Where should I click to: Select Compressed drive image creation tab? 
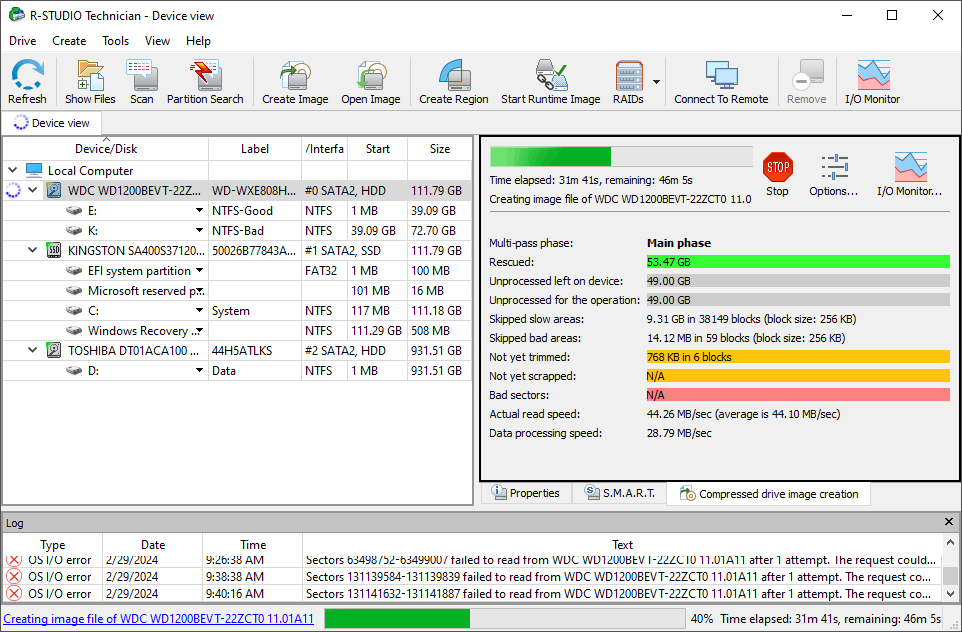pos(768,494)
